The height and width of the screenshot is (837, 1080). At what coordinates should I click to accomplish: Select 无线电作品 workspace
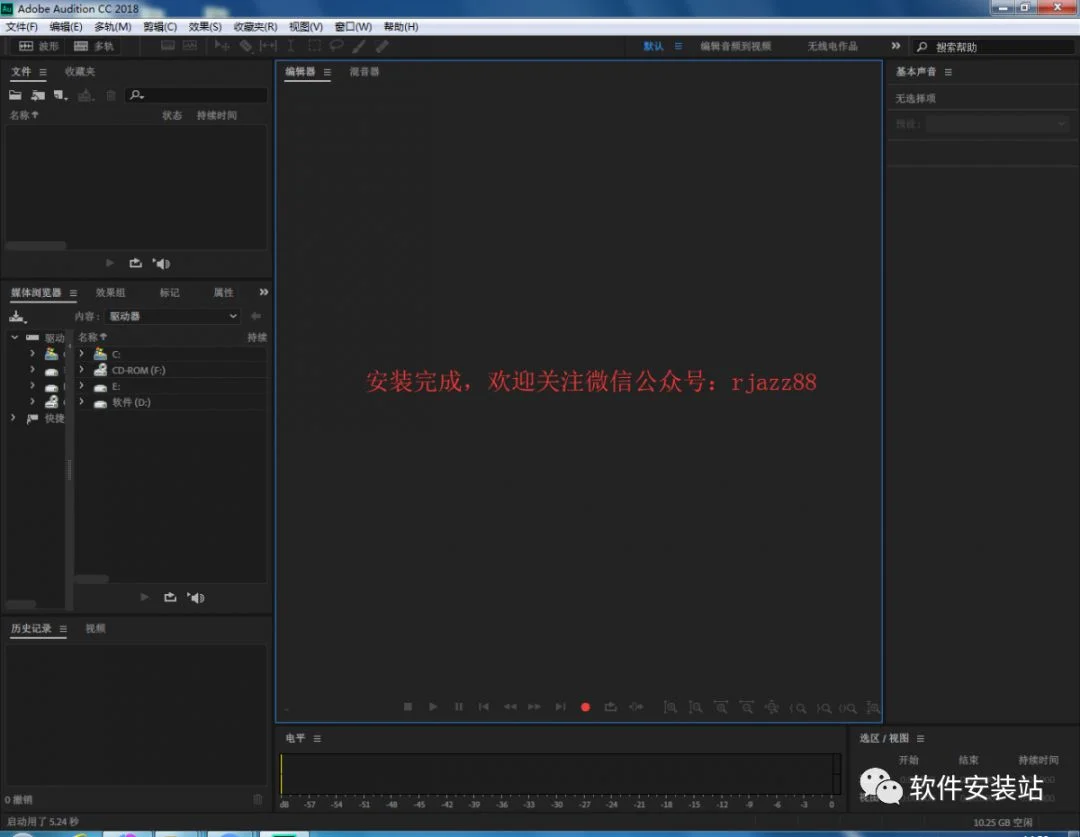(832, 46)
